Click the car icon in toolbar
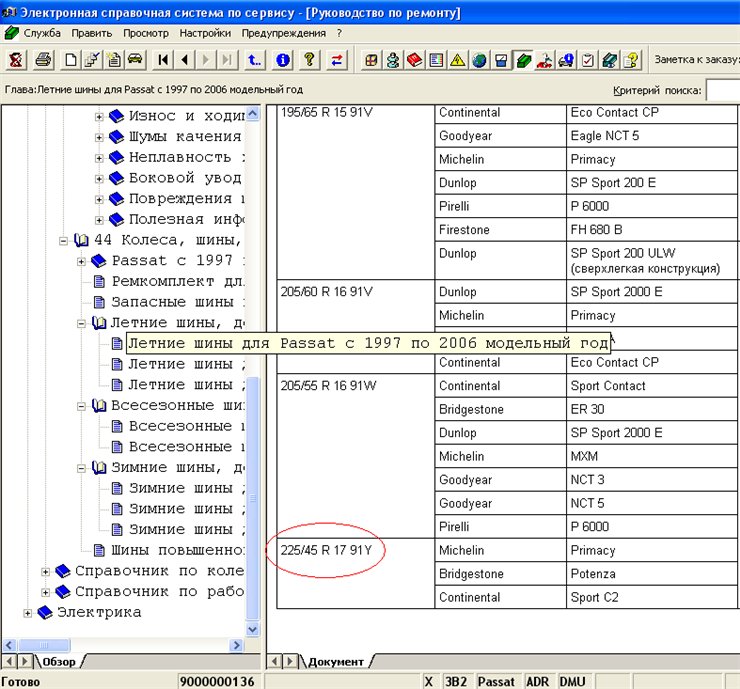 tap(135, 60)
